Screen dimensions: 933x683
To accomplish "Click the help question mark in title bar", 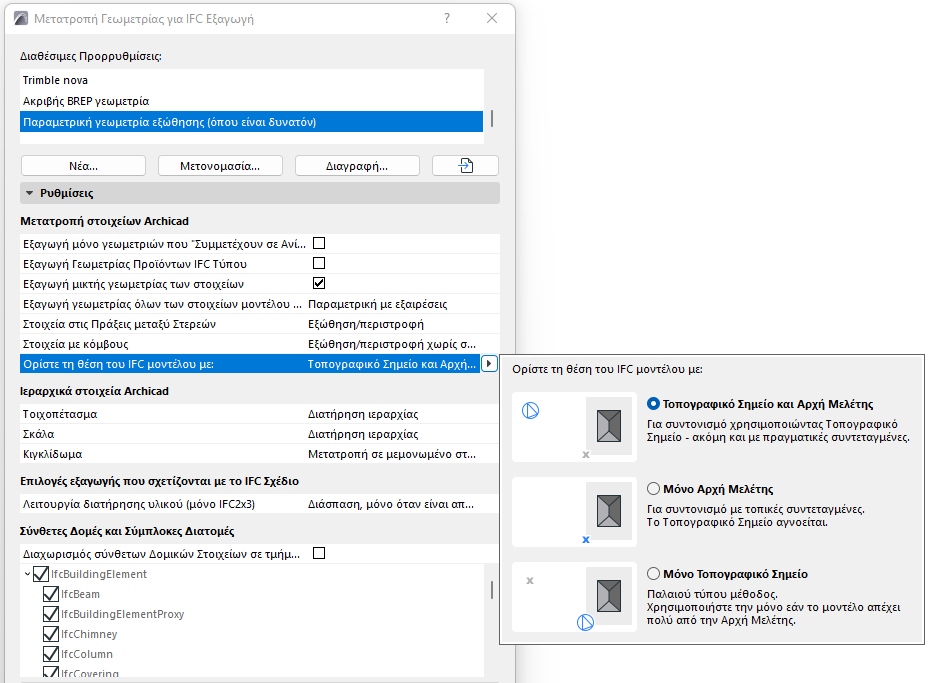I will click(x=447, y=18).
